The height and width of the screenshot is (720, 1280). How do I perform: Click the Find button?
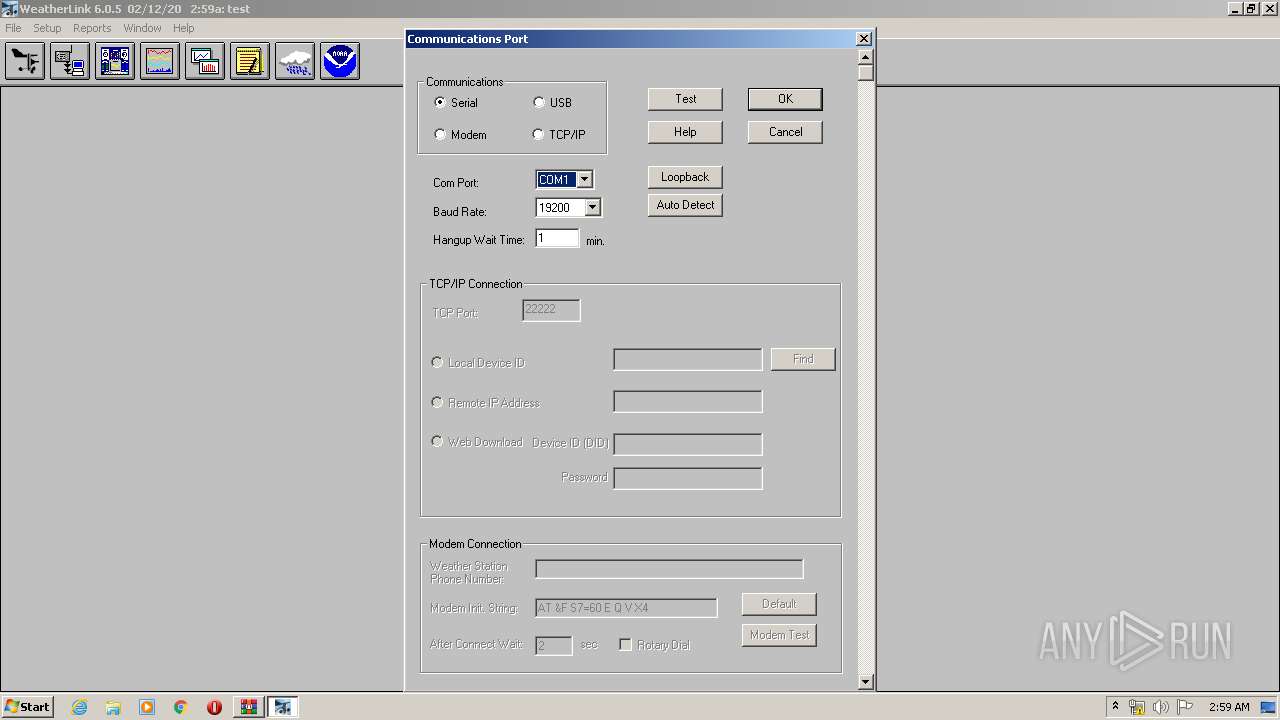point(803,359)
